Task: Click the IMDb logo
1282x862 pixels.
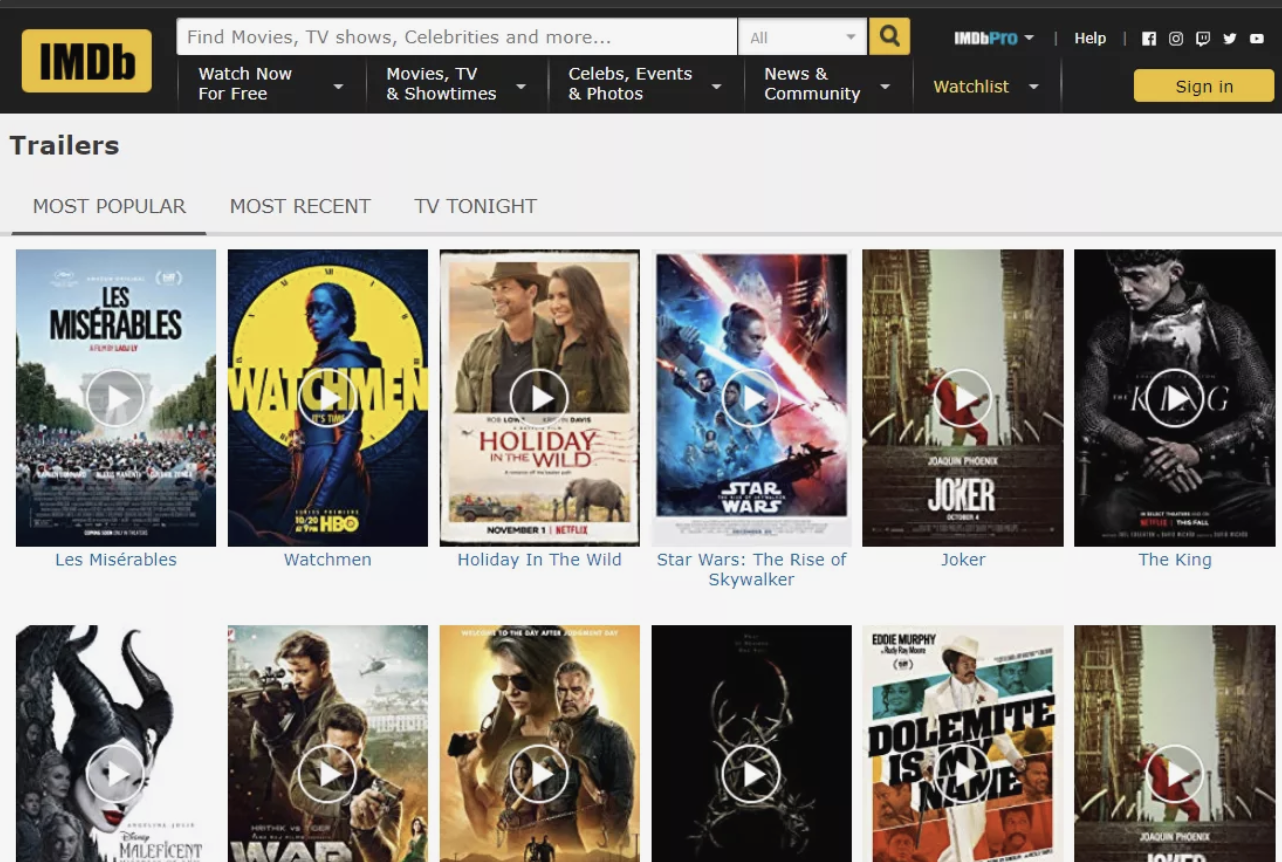Action: click(86, 61)
